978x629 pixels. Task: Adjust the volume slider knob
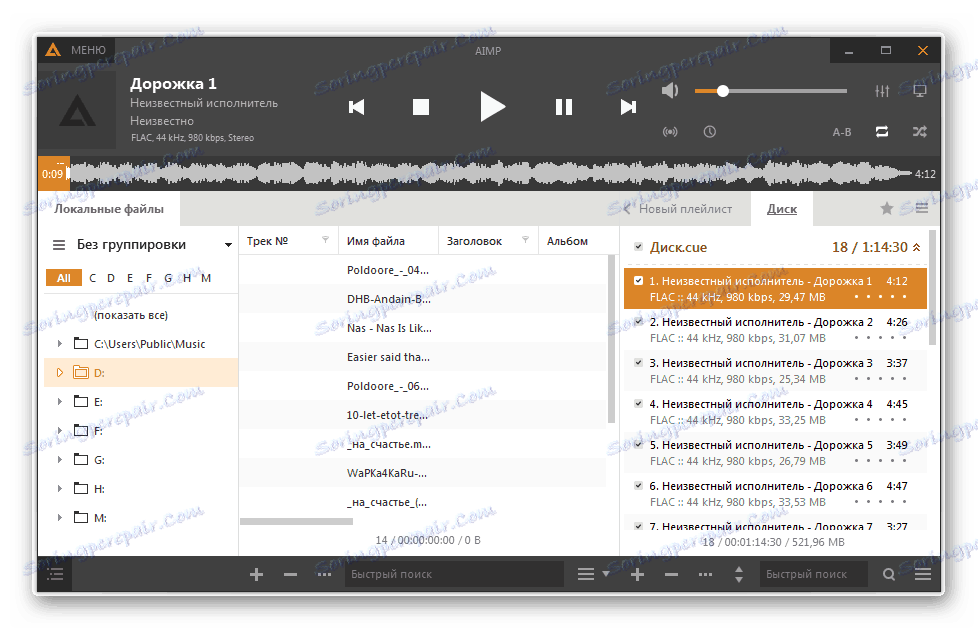coord(722,91)
